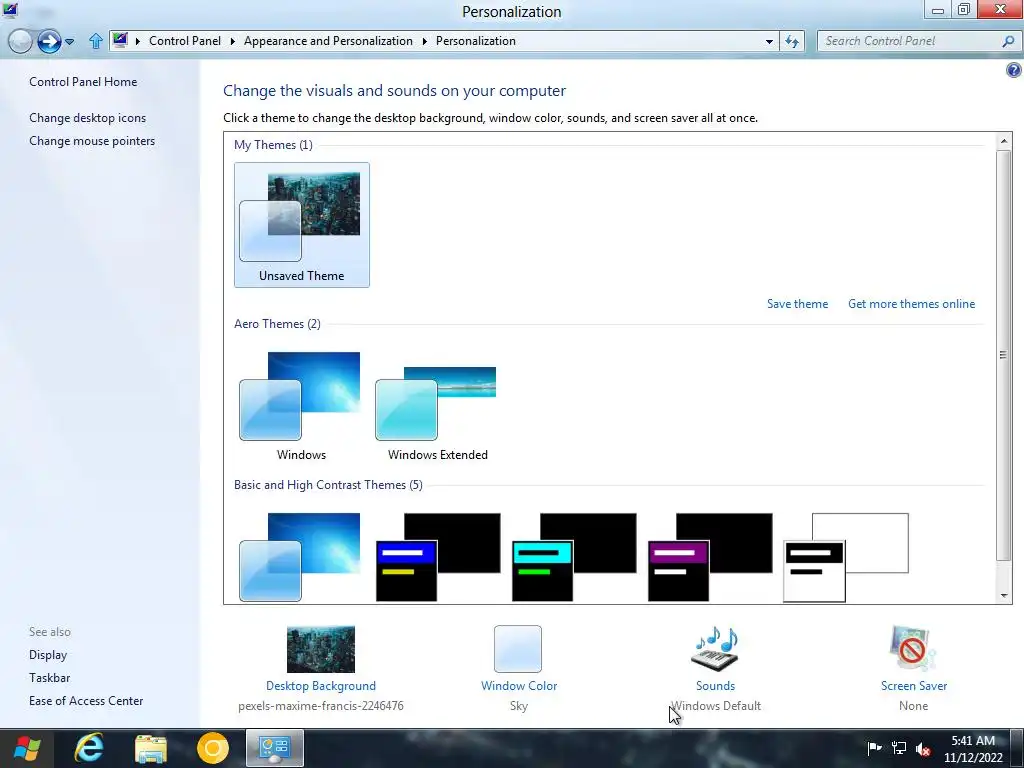Open Change desktop icons
Image resolution: width=1024 pixels, height=768 pixels.
point(88,118)
